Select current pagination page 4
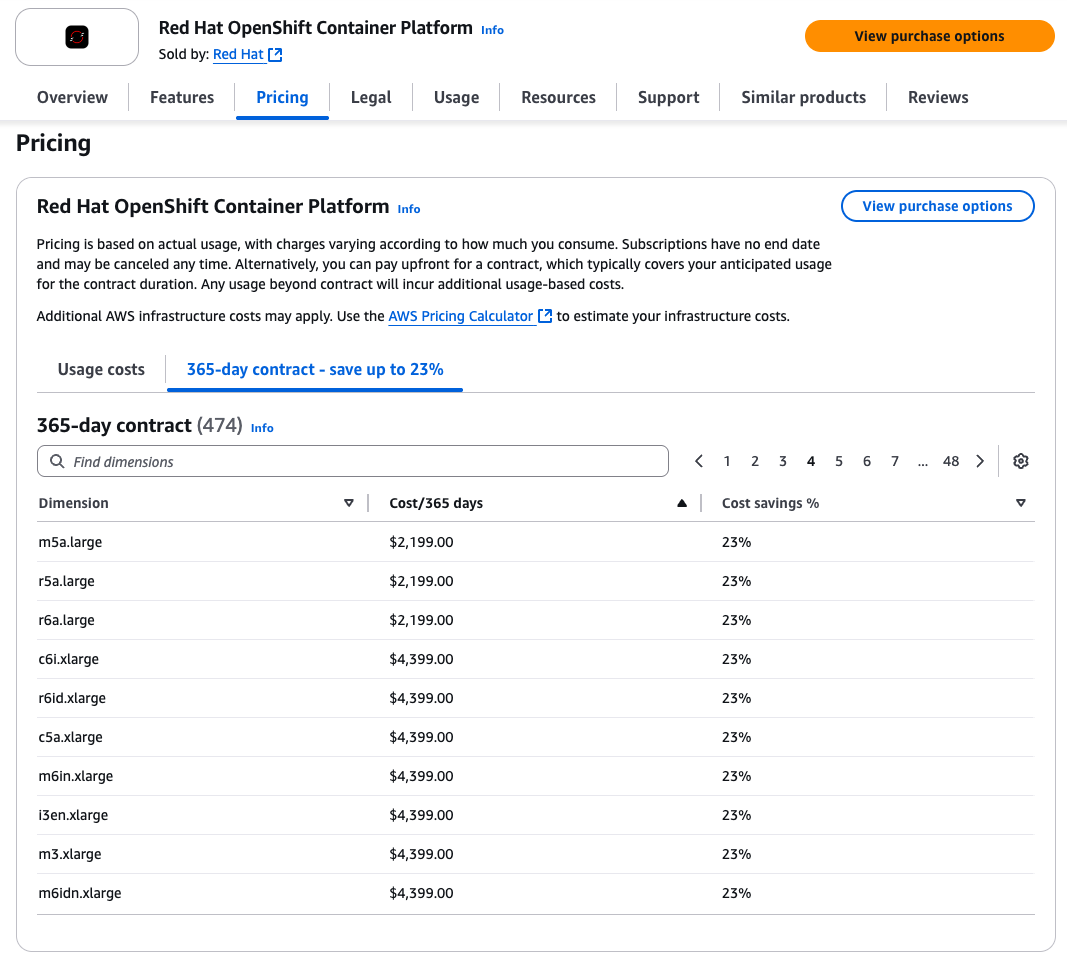 tap(810, 461)
